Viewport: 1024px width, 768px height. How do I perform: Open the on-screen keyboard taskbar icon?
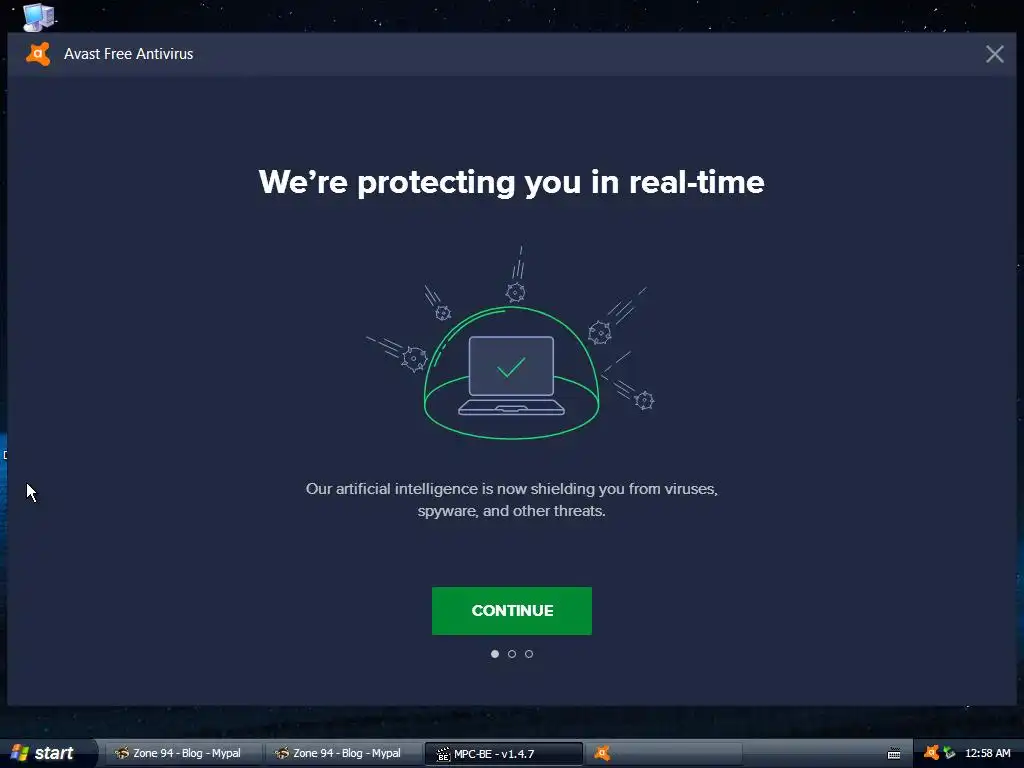point(894,754)
